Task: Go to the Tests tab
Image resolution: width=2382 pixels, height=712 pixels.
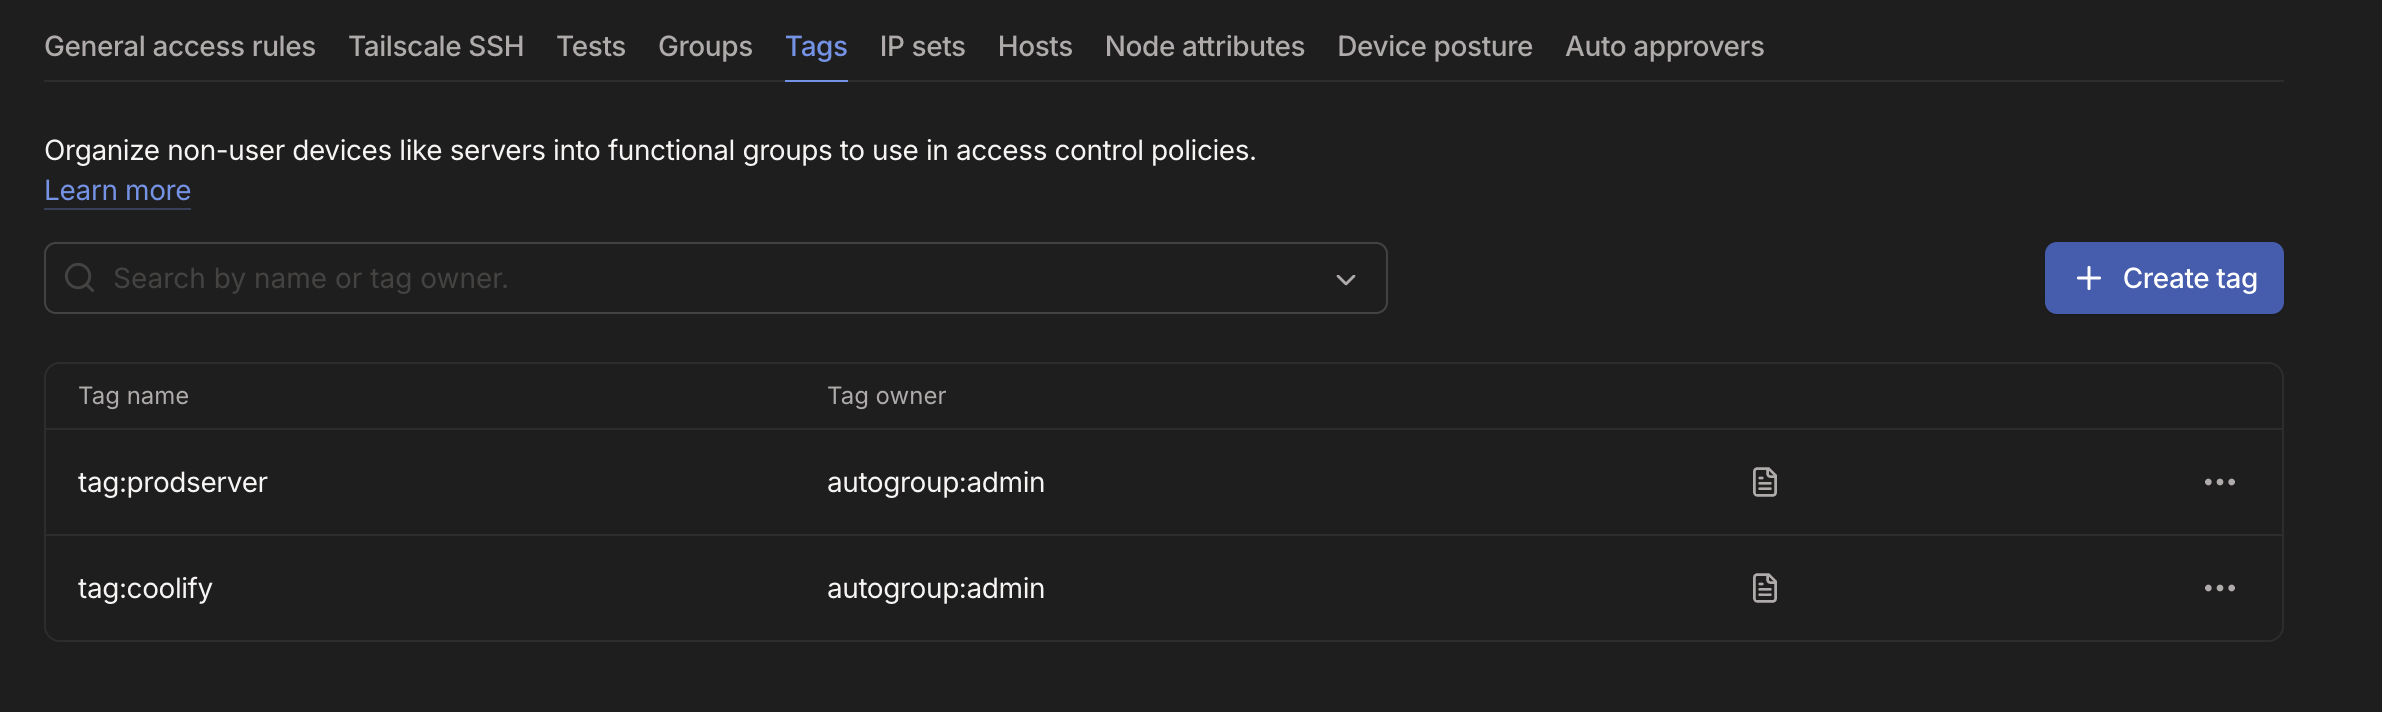Action: coord(591,46)
